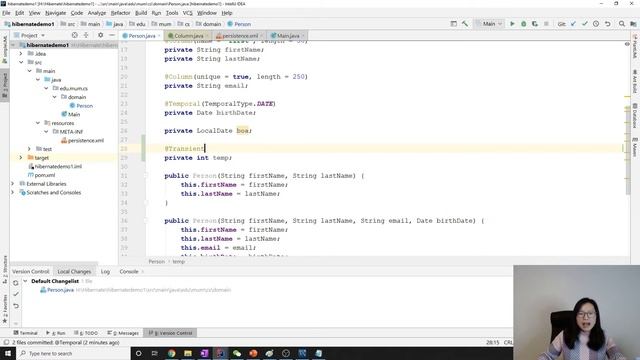Viewport: 640px width, 360px height.
Task: Open the Windows Start menu
Action: pyautogui.click(x=8, y=353)
